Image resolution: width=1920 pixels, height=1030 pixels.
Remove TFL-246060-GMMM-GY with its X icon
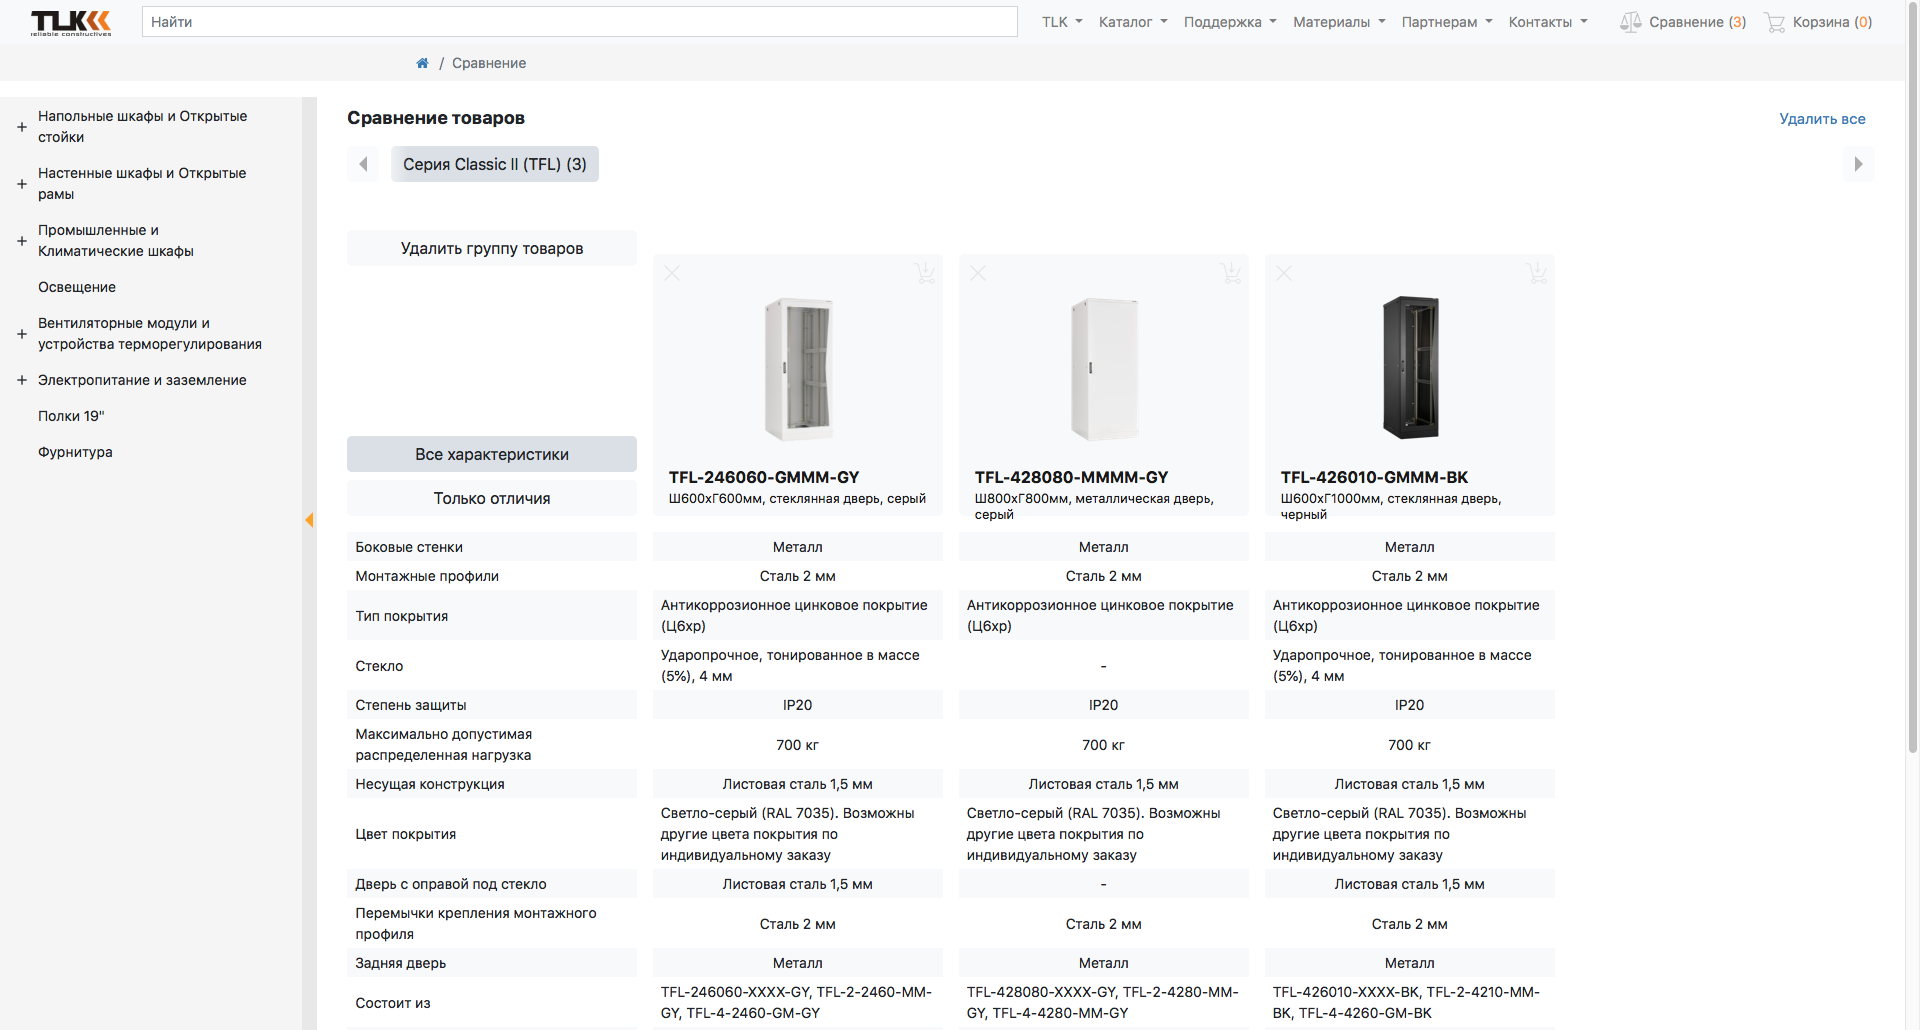click(x=672, y=273)
